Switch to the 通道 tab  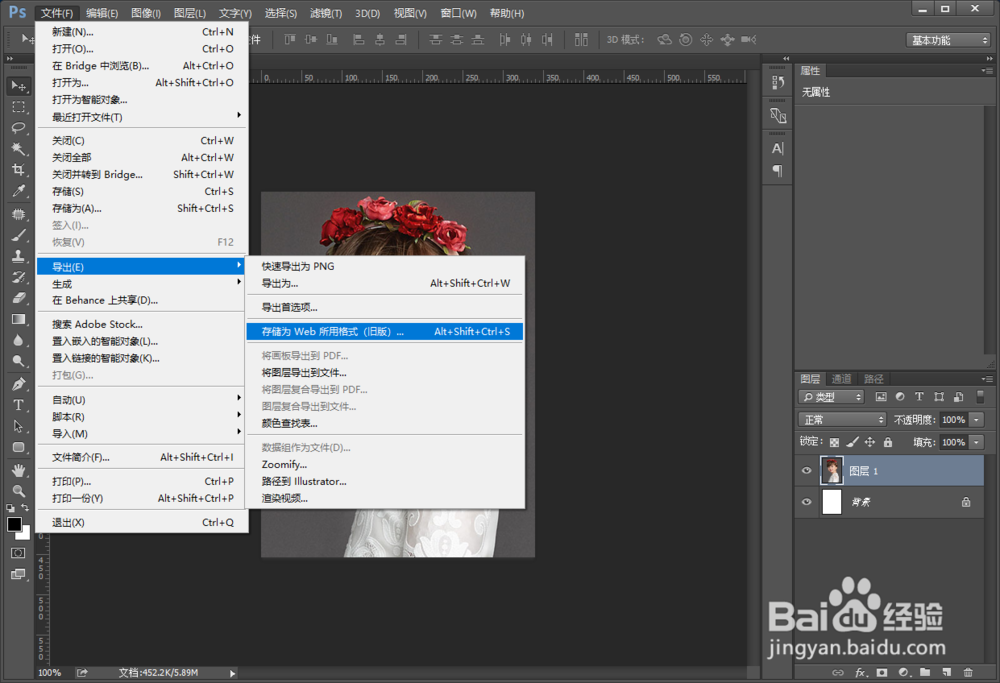841,379
